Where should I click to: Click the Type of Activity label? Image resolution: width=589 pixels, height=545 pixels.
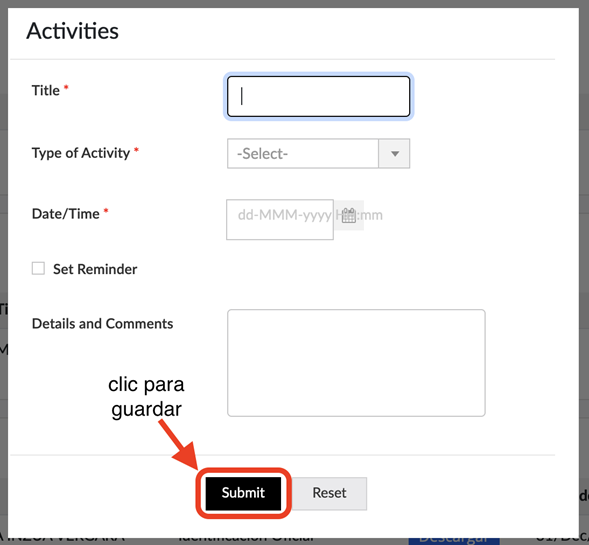tap(81, 153)
